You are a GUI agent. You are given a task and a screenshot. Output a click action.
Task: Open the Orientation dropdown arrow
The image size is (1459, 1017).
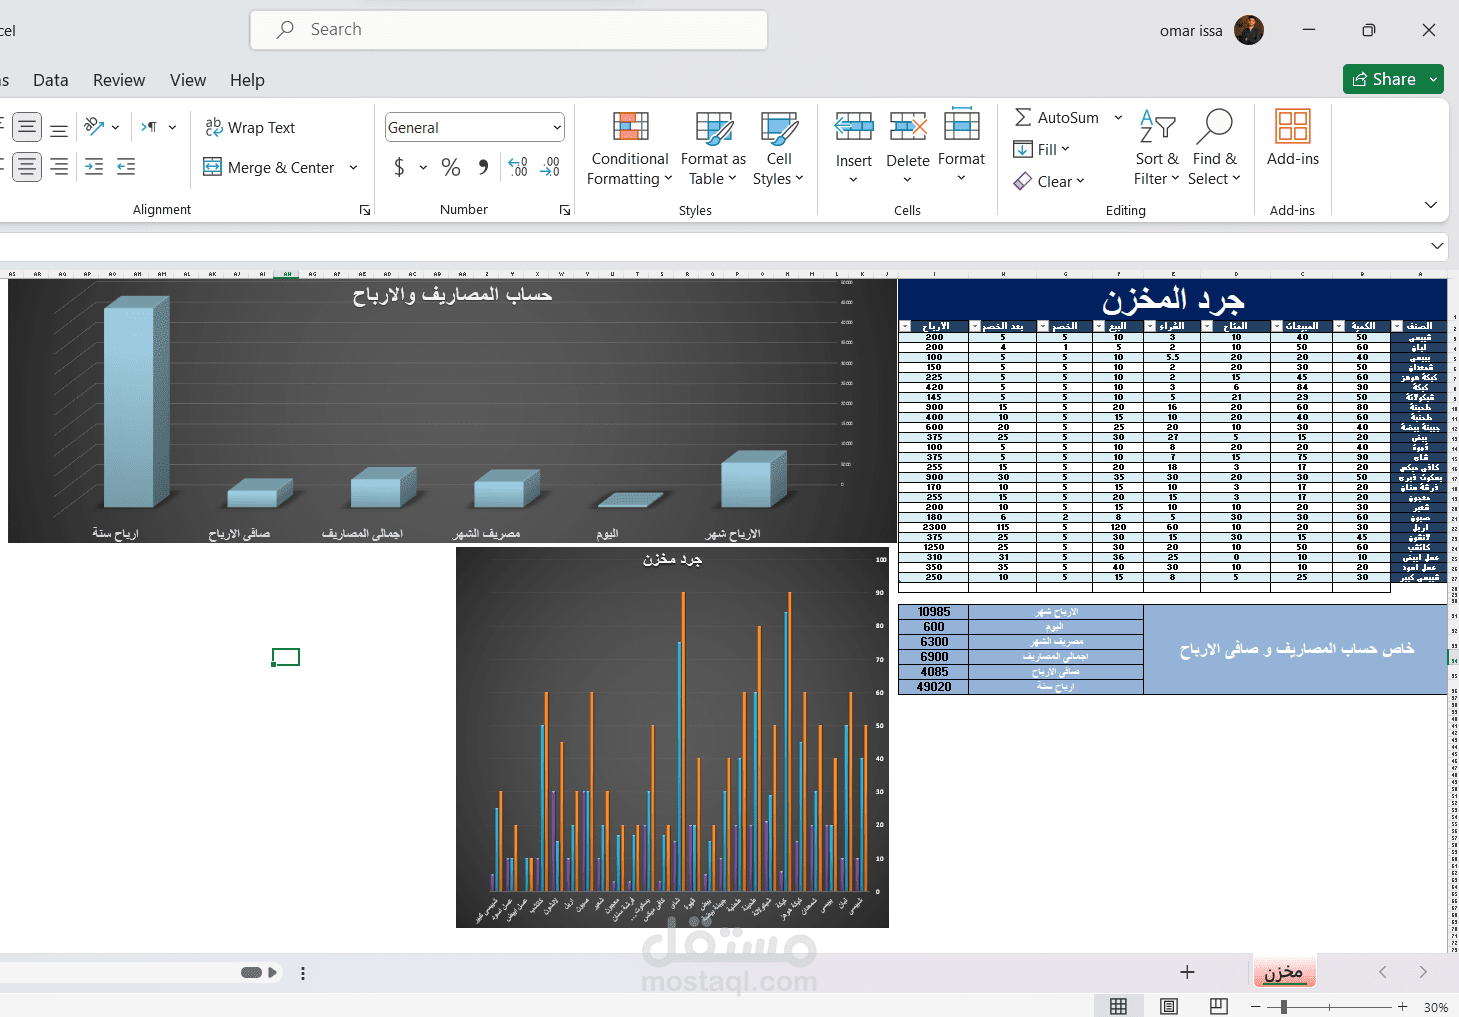[116, 127]
